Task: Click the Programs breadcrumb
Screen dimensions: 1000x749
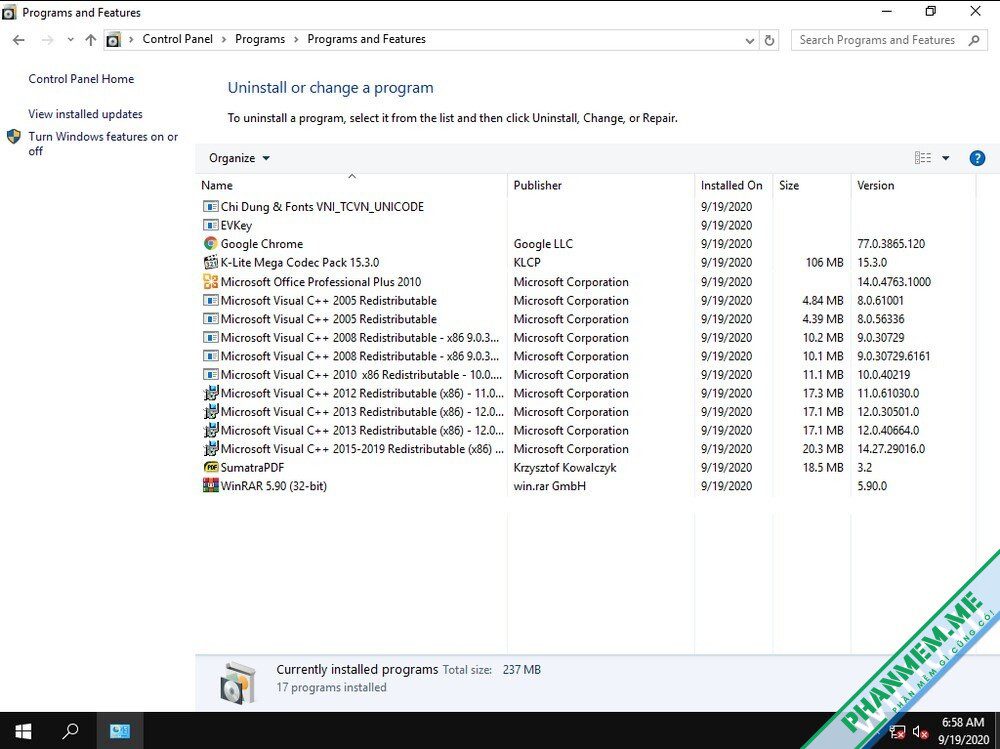Action: click(x=260, y=39)
